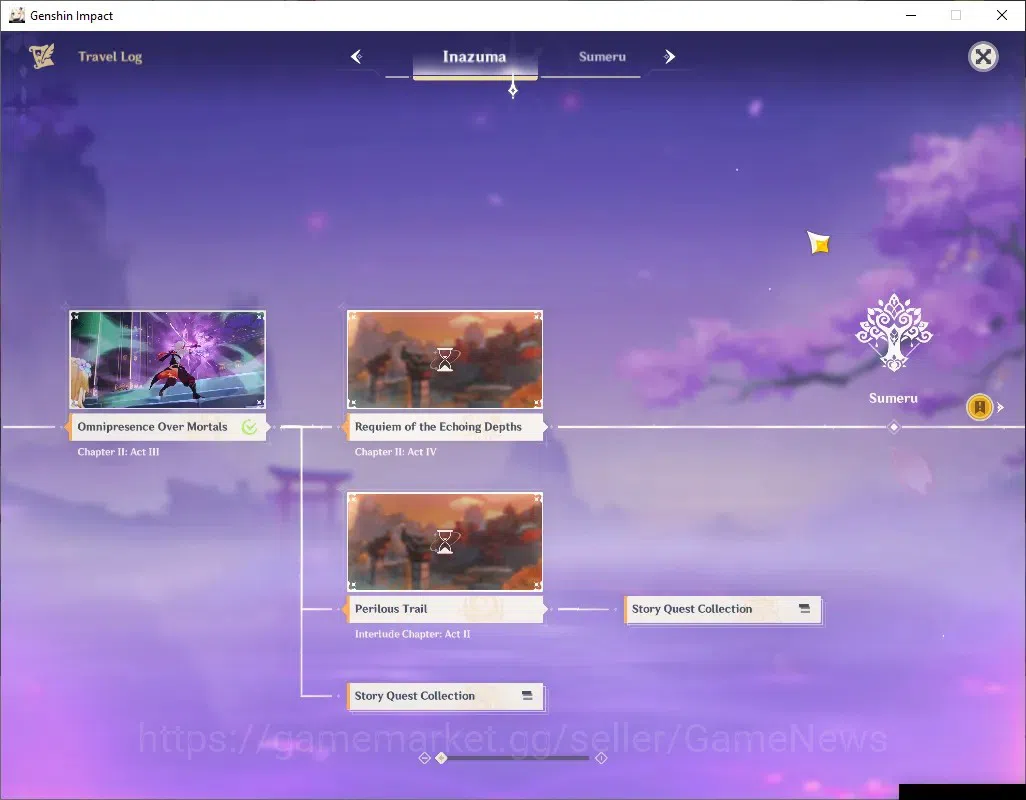This screenshot has height=800, width=1026.
Task: Switch to the Sumeru tab
Action: tap(602, 57)
